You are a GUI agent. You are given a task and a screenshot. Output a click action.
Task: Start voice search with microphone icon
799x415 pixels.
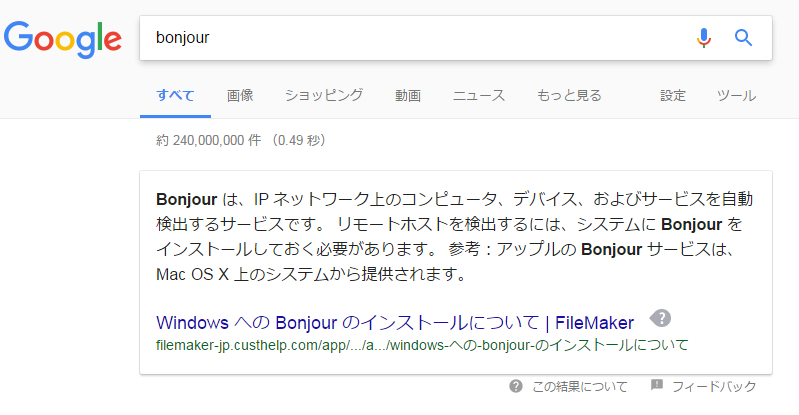pos(704,38)
